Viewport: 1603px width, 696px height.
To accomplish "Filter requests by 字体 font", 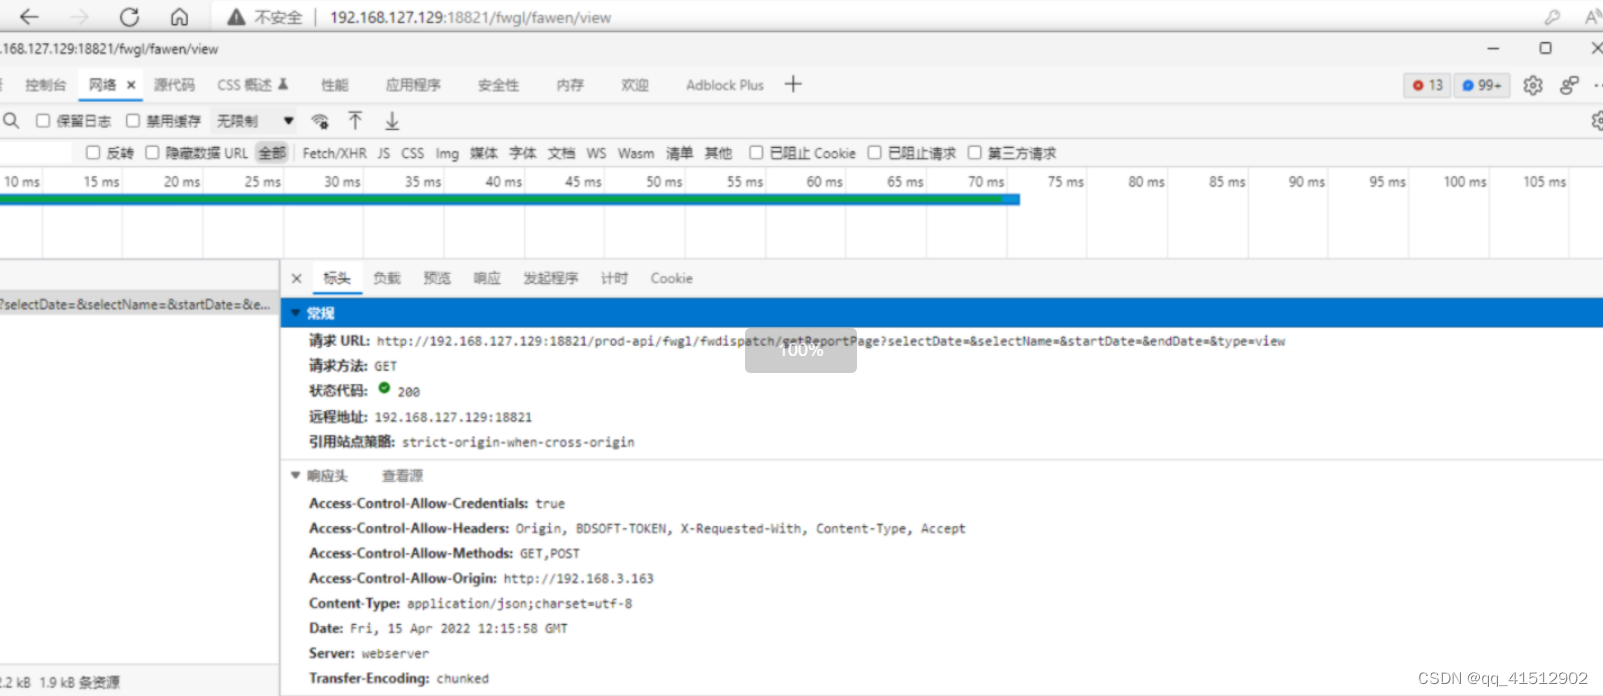I will [523, 153].
